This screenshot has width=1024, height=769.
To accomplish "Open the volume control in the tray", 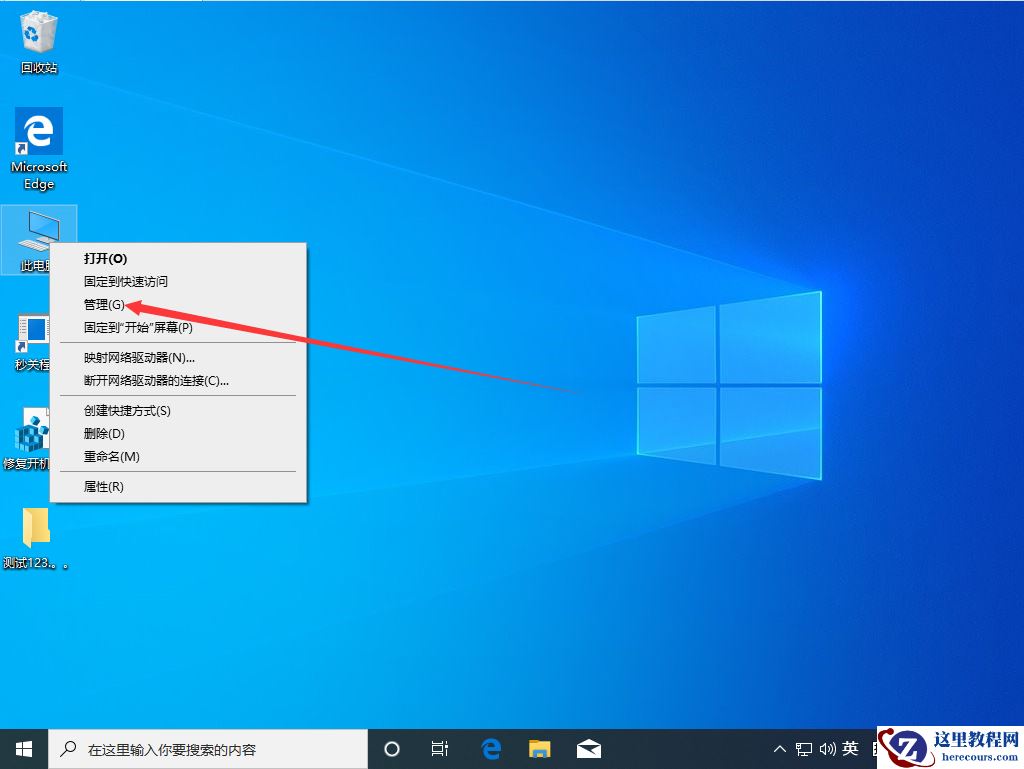I will [827, 748].
